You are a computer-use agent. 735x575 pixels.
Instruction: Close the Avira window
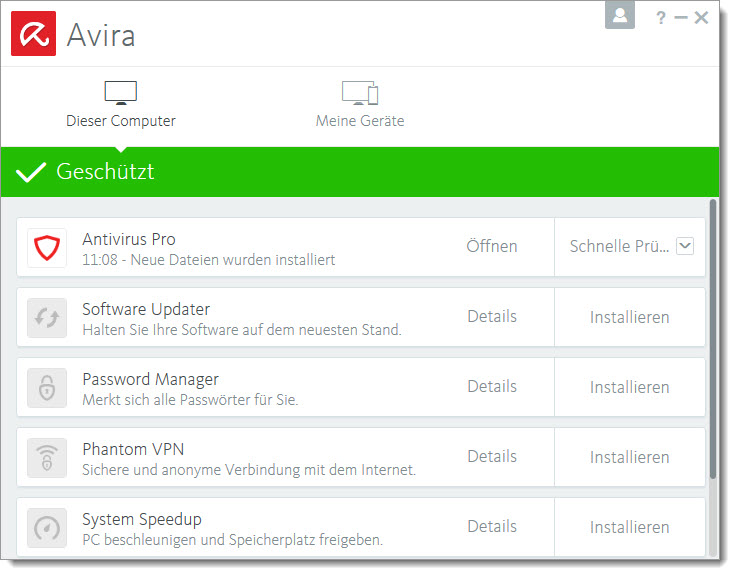tap(701, 18)
